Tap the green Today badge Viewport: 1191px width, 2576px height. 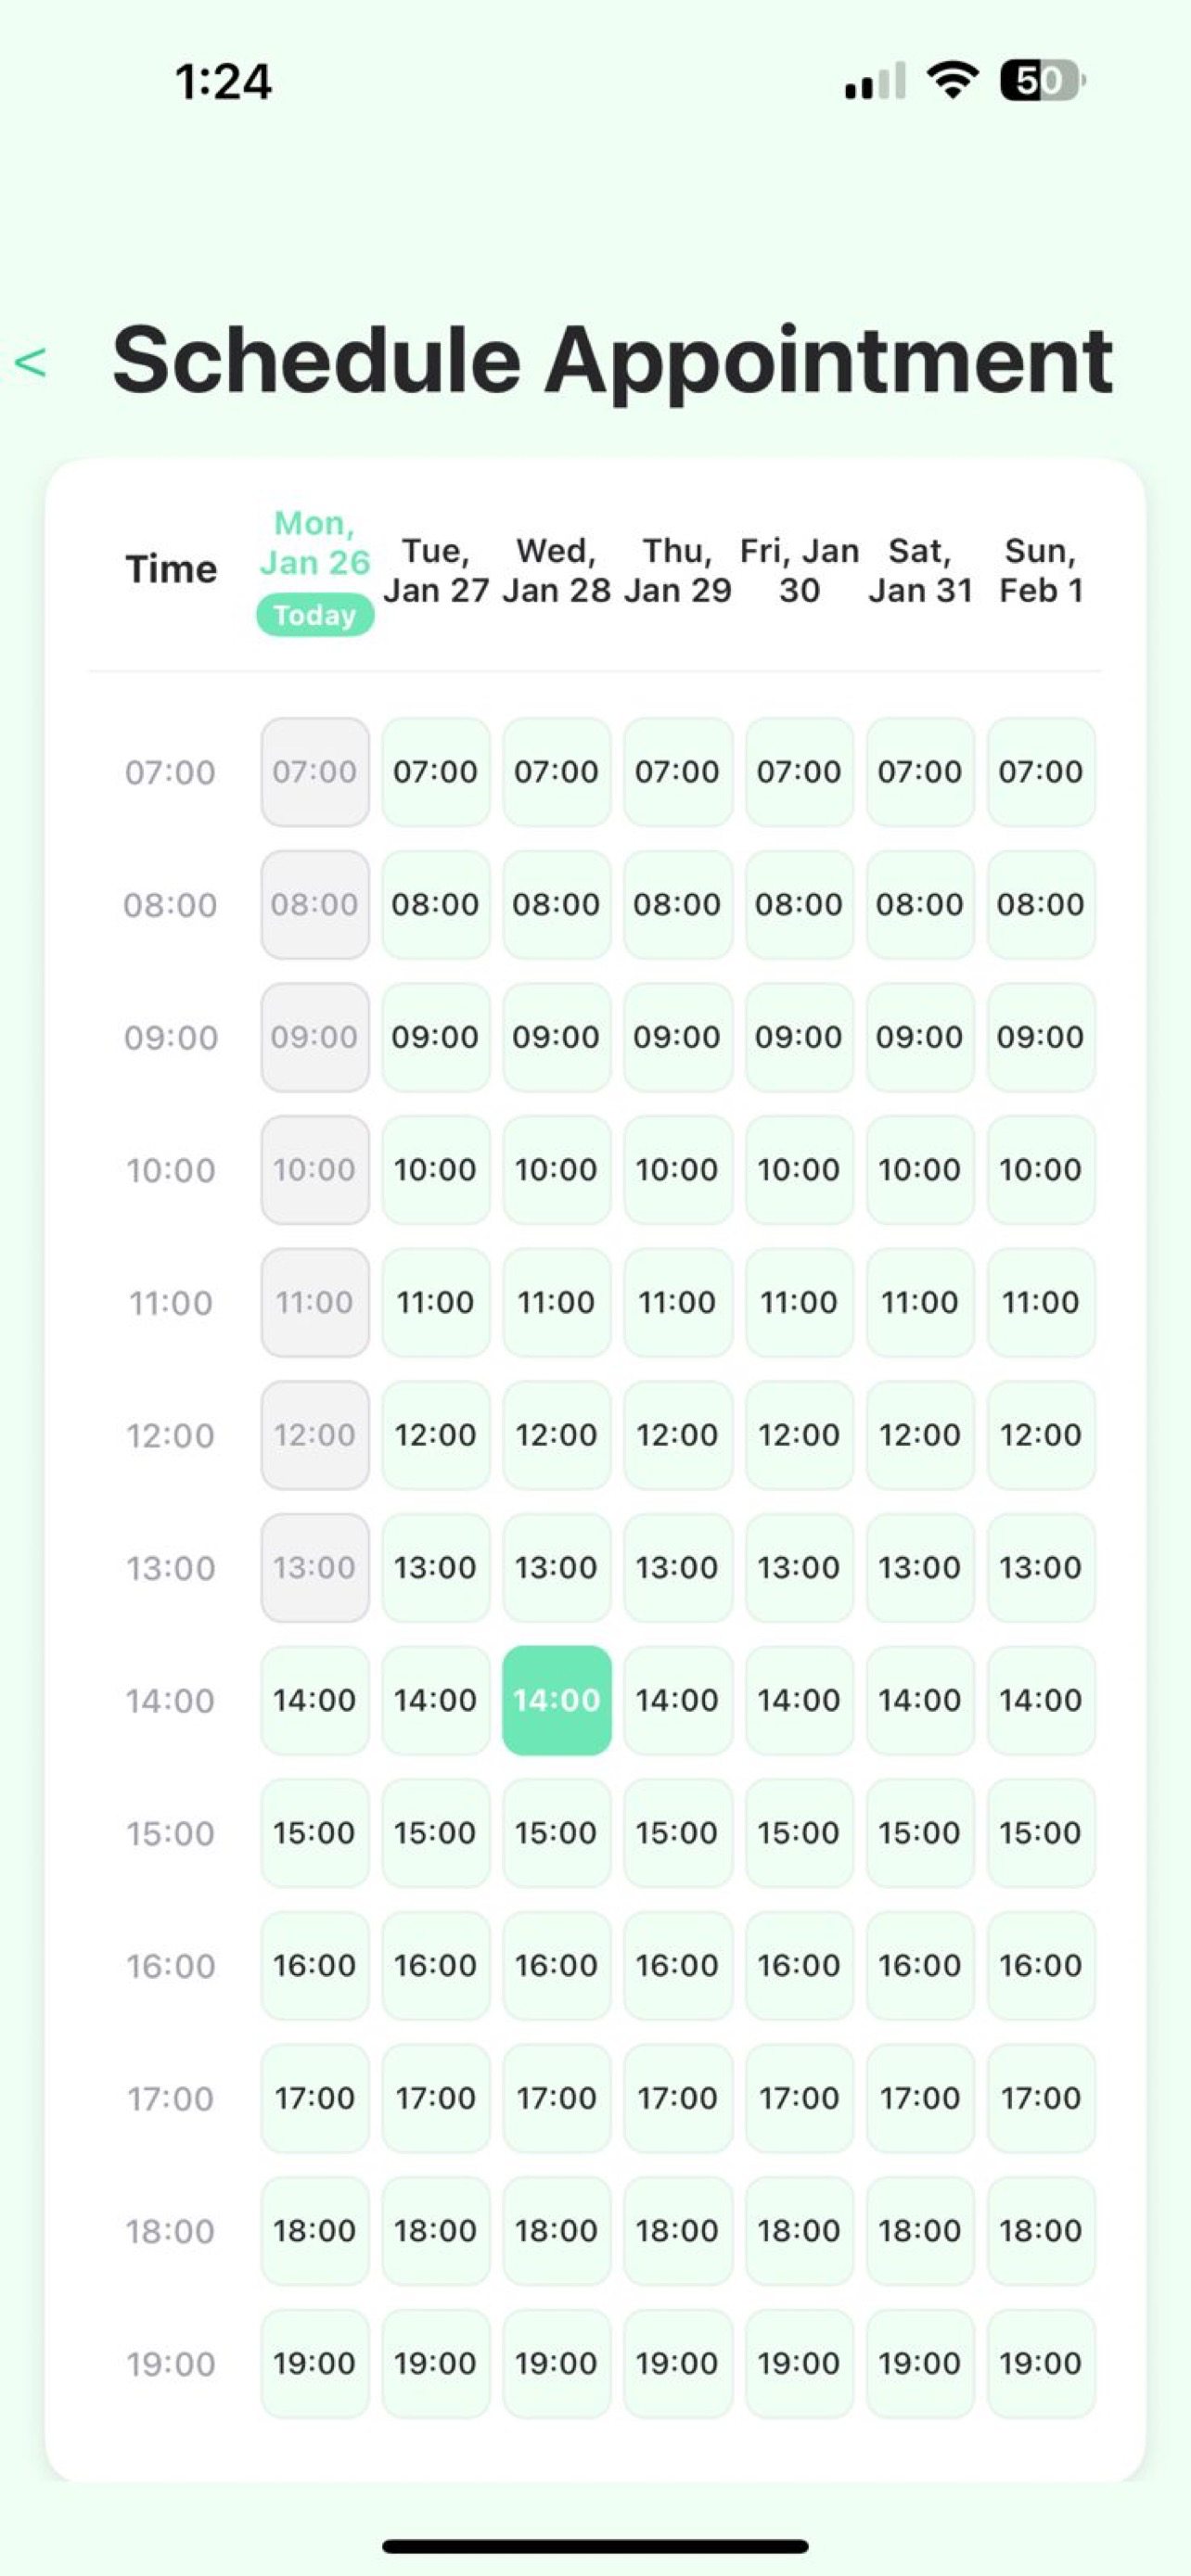point(315,615)
